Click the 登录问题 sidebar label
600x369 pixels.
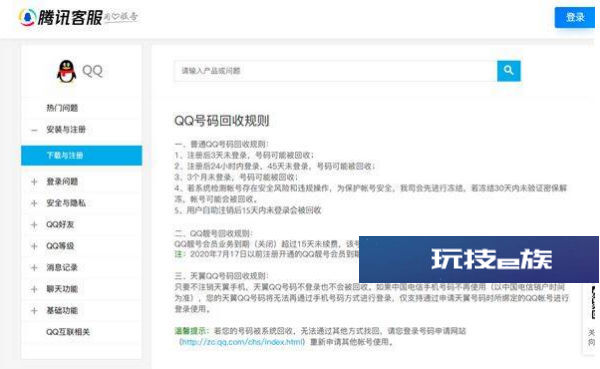(x=62, y=181)
